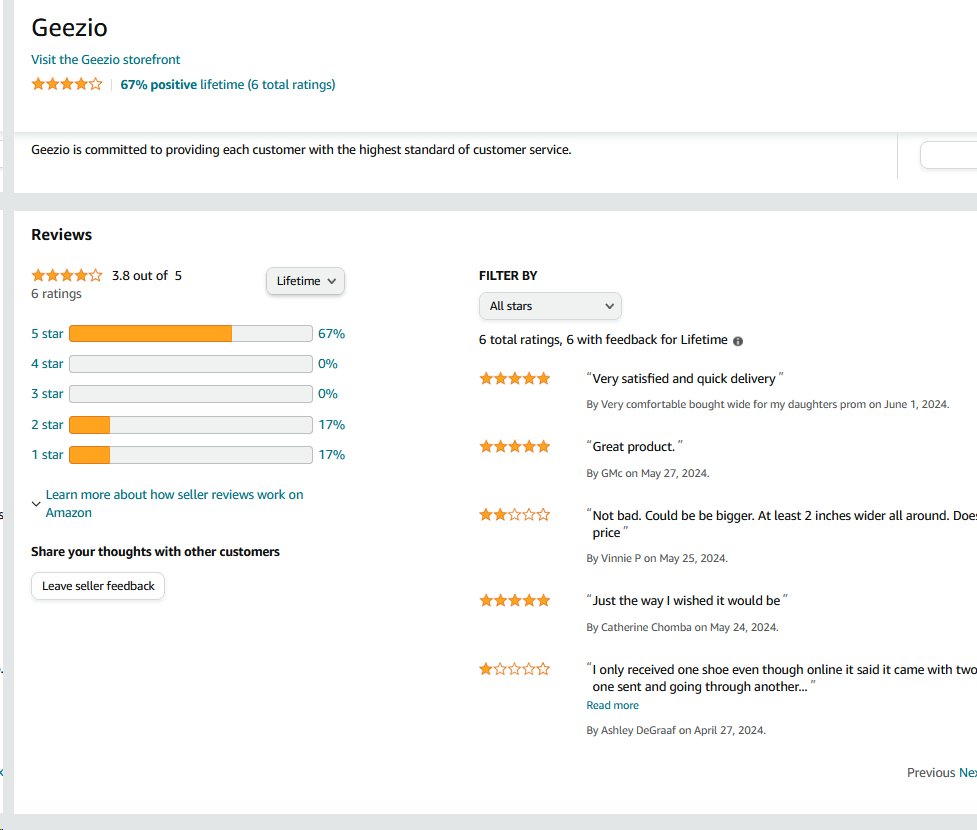Visit the Geezio storefront link
Viewport: 977px width, 830px height.
[x=106, y=60]
